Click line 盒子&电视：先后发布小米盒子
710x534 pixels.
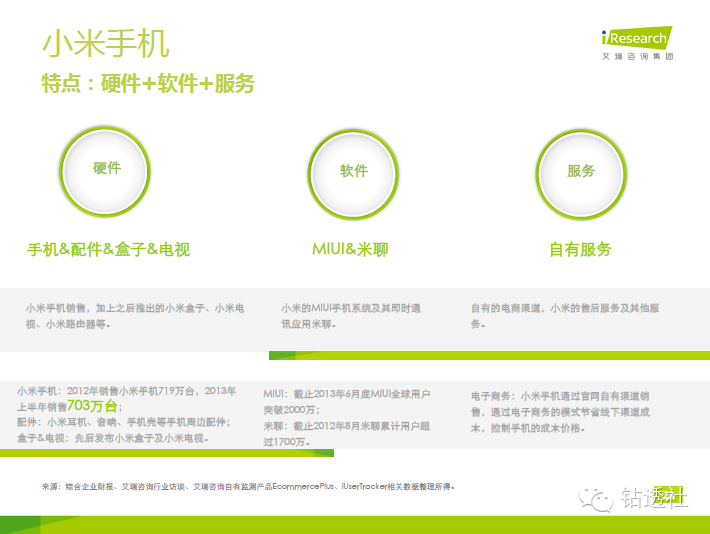(113, 438)
